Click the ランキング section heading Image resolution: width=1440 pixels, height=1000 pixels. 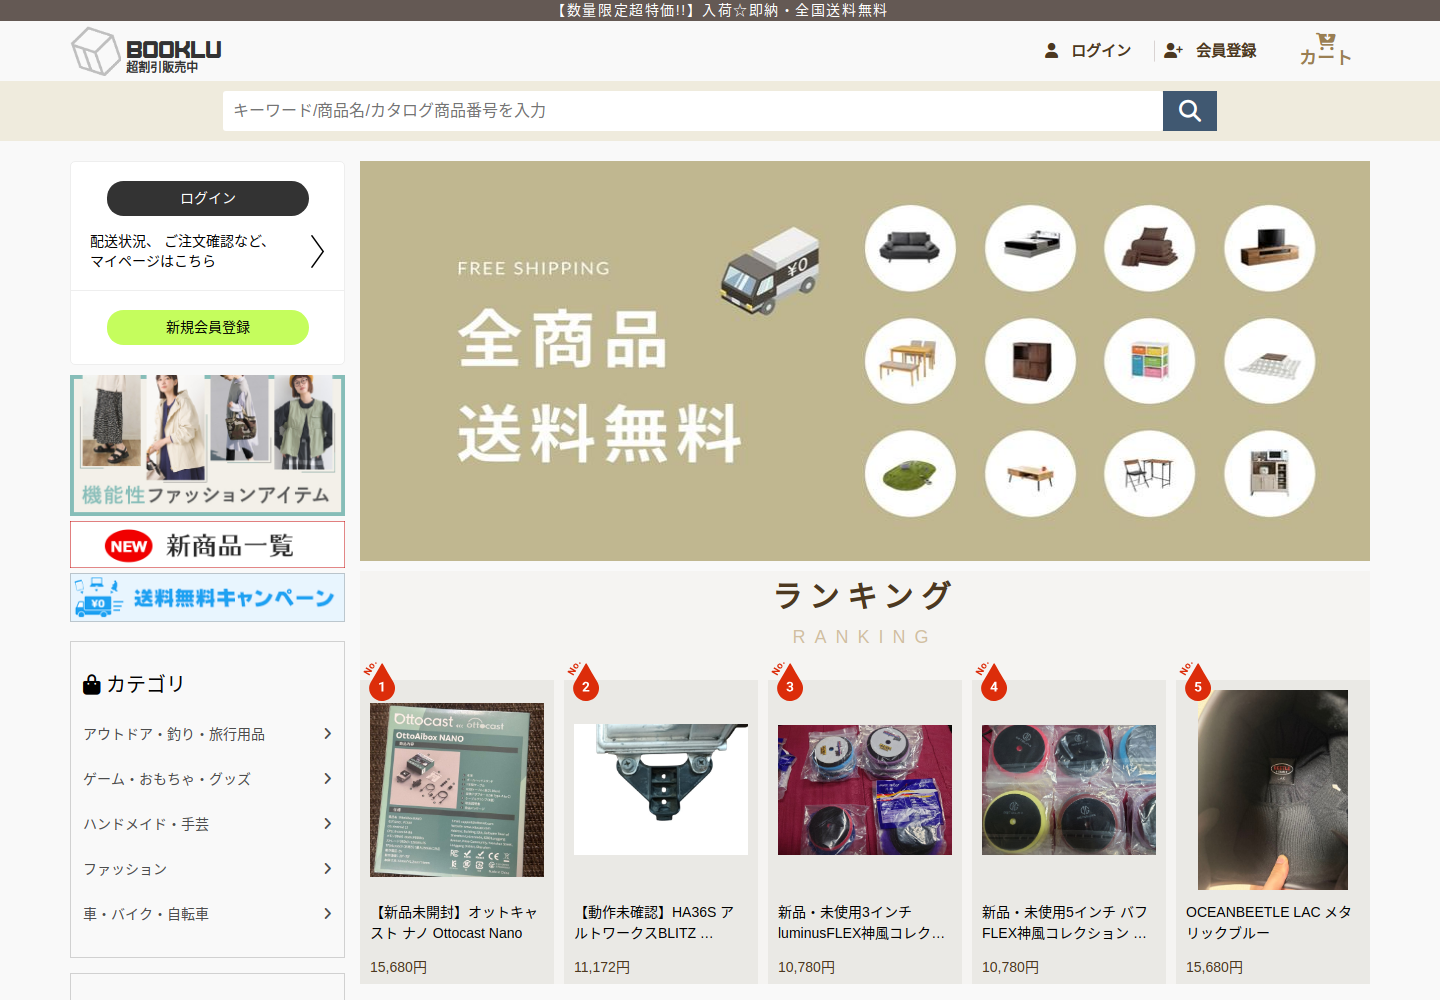click(x=864, y=596)
